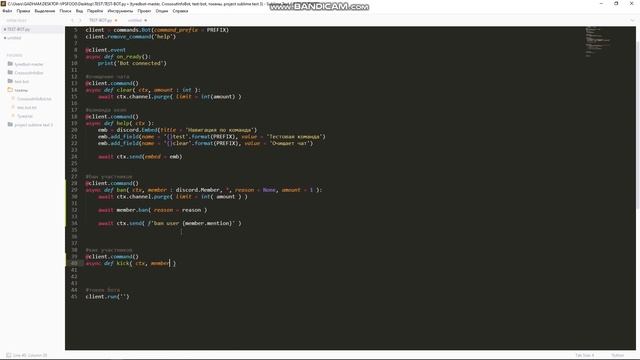Image resolution: width=640 pixels, height=360 pixels.
Task: Open the Перейти menu
Action: 95,11
